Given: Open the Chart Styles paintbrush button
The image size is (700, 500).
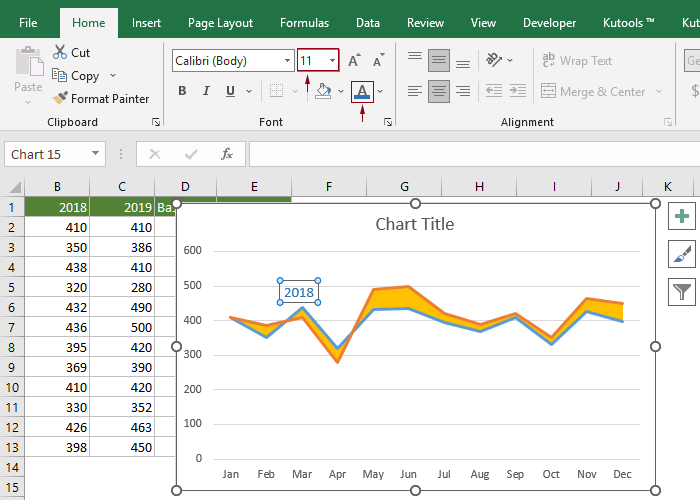Looking at the screenshot, I should pos(683,254).
